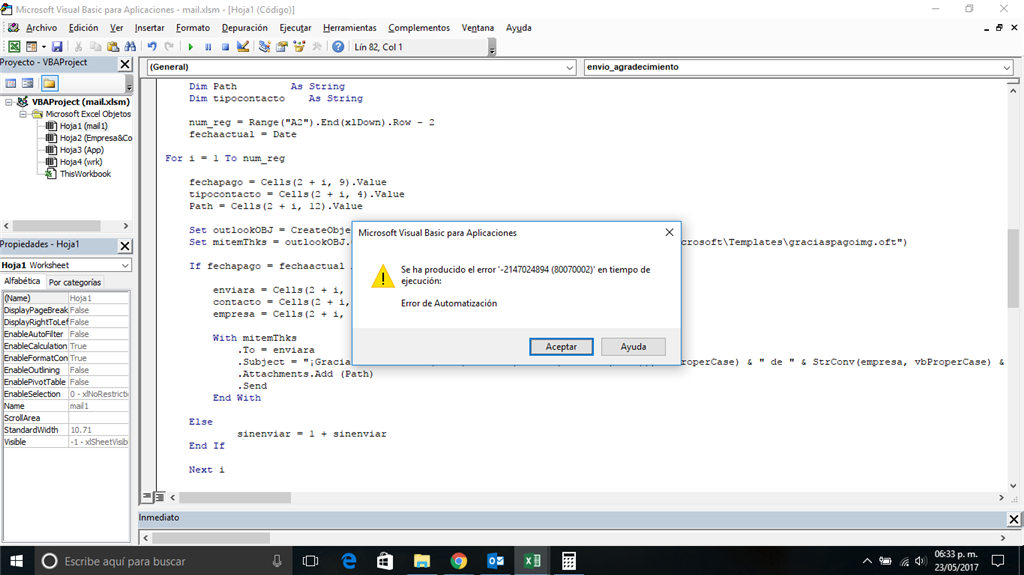
Task: Undo last action with blue arrow icon
Action: 152,46
